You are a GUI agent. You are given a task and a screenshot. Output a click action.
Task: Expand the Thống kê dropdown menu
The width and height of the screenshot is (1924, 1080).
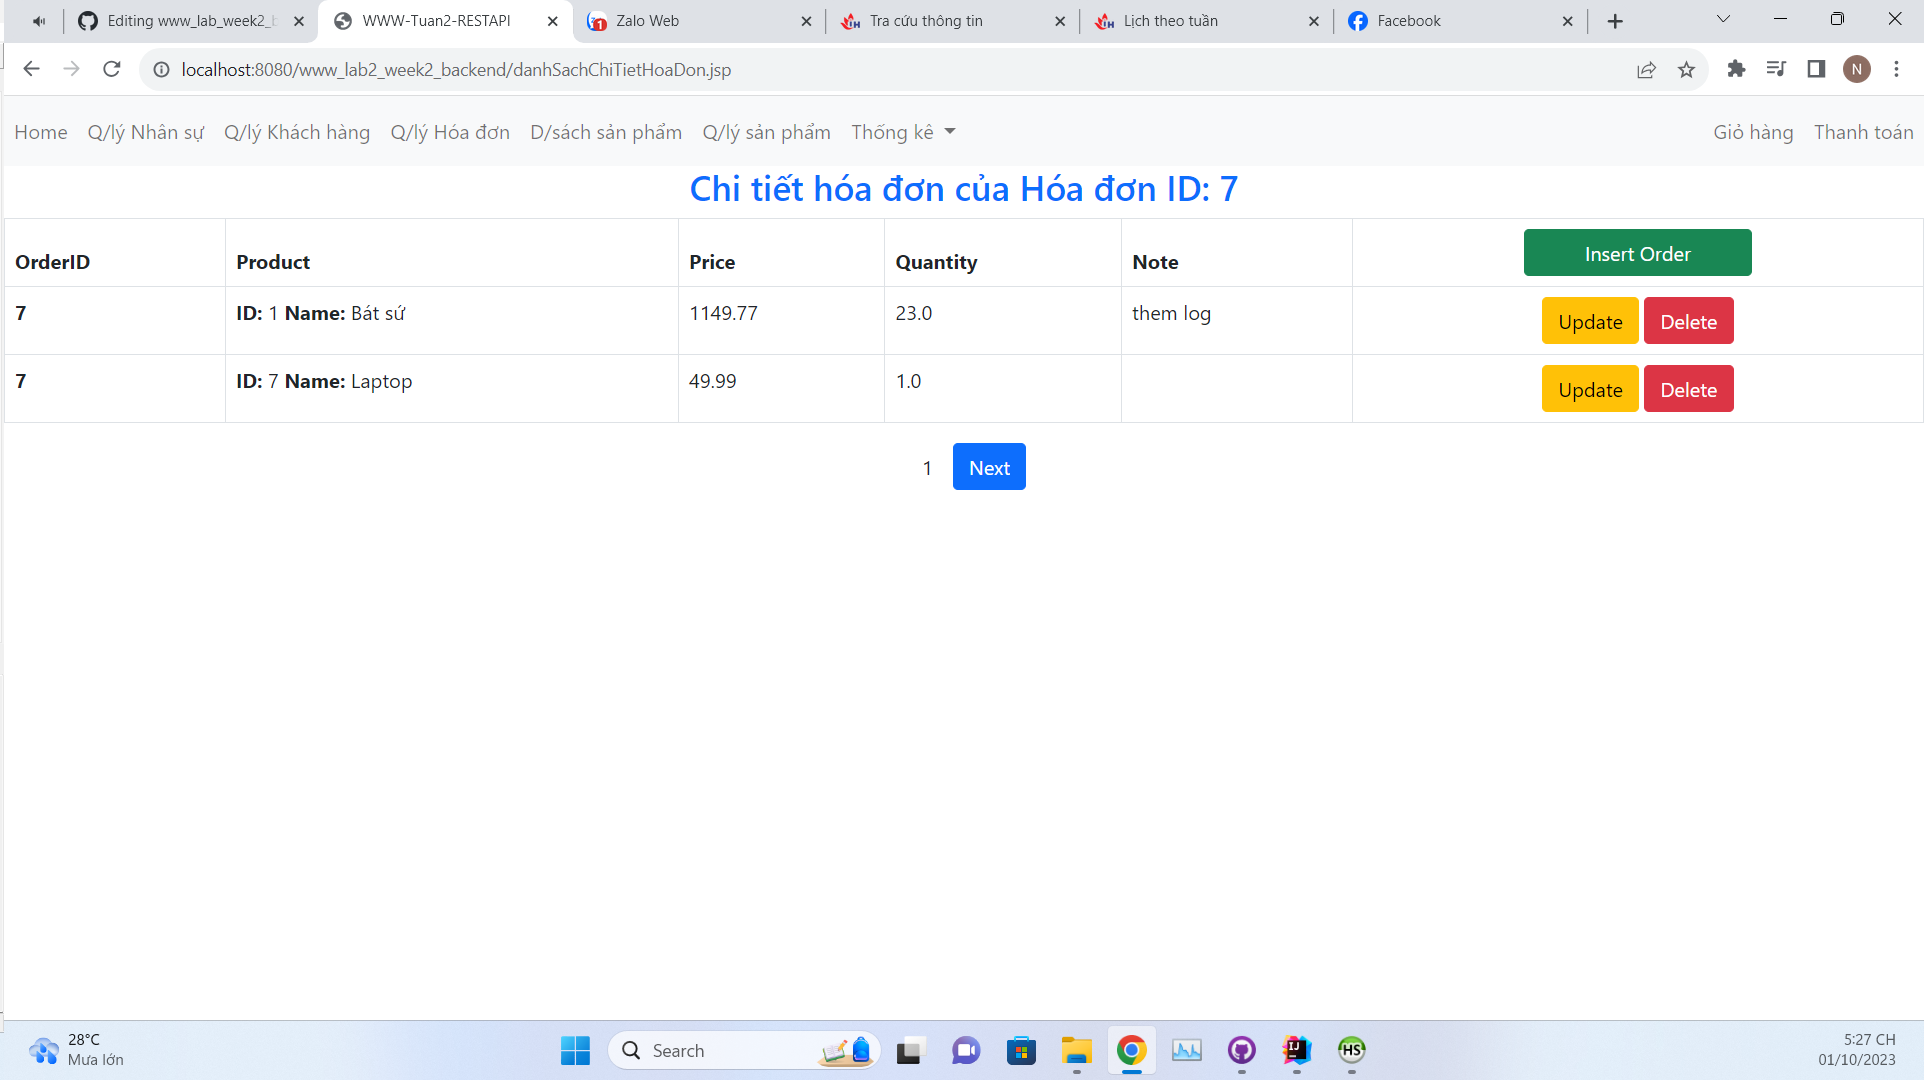(x=902, y=131)
